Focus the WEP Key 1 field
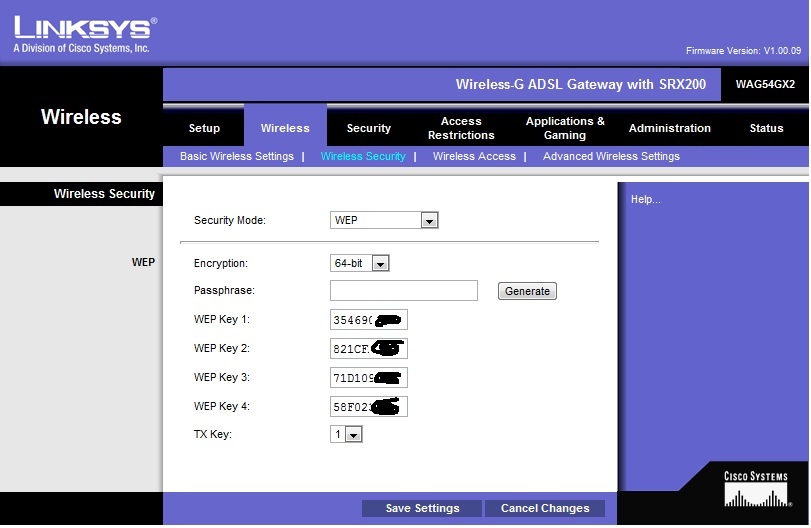Screen dimensions: 811x528 coord(368,320)
